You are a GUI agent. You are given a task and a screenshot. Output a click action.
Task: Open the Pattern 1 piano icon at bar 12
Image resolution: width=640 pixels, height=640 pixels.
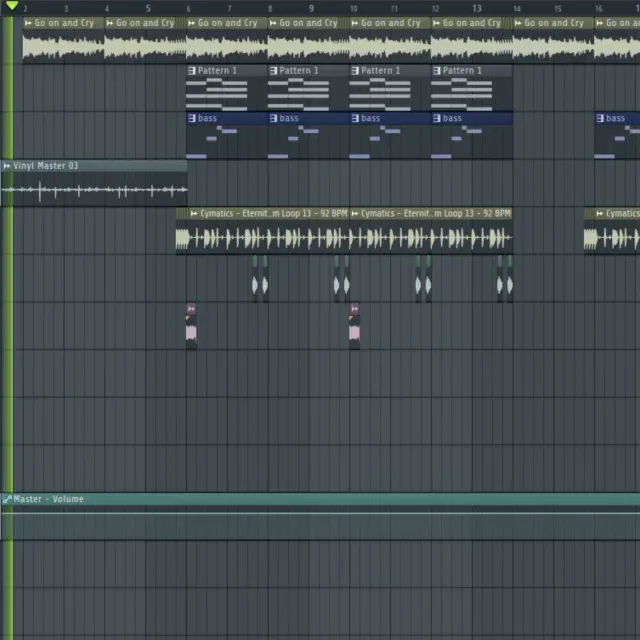[437, 71]
